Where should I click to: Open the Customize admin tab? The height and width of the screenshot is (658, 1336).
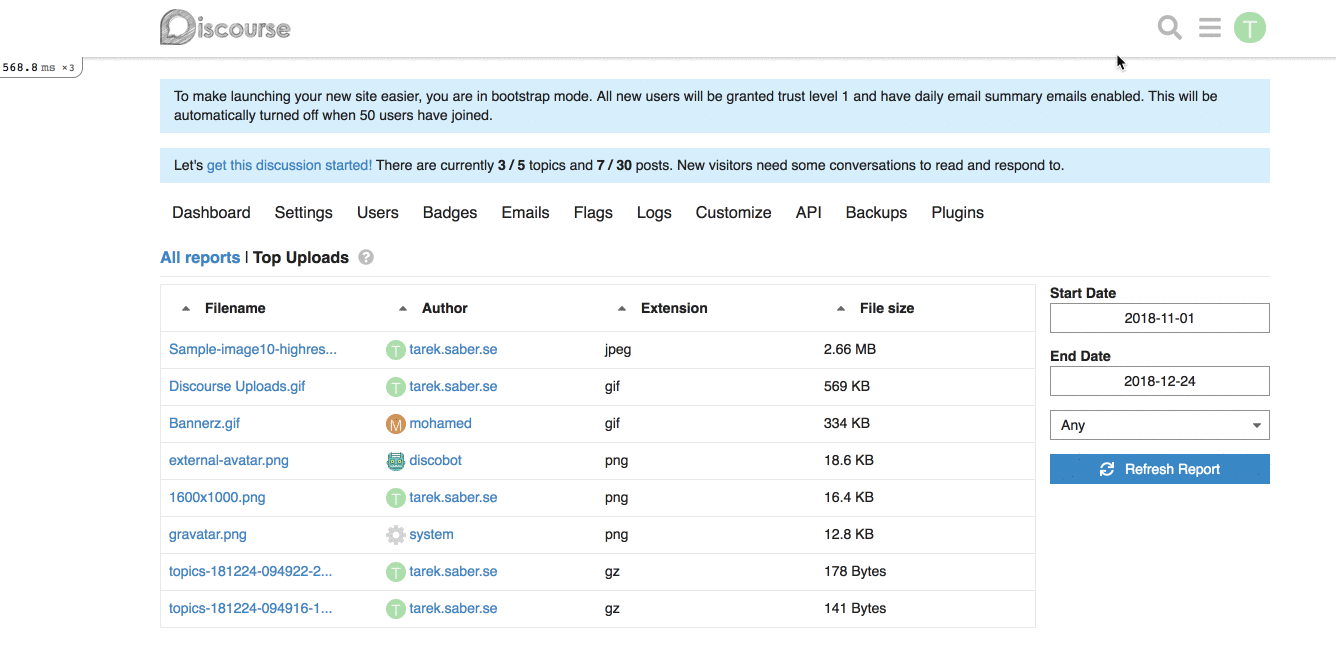[734, 212]
